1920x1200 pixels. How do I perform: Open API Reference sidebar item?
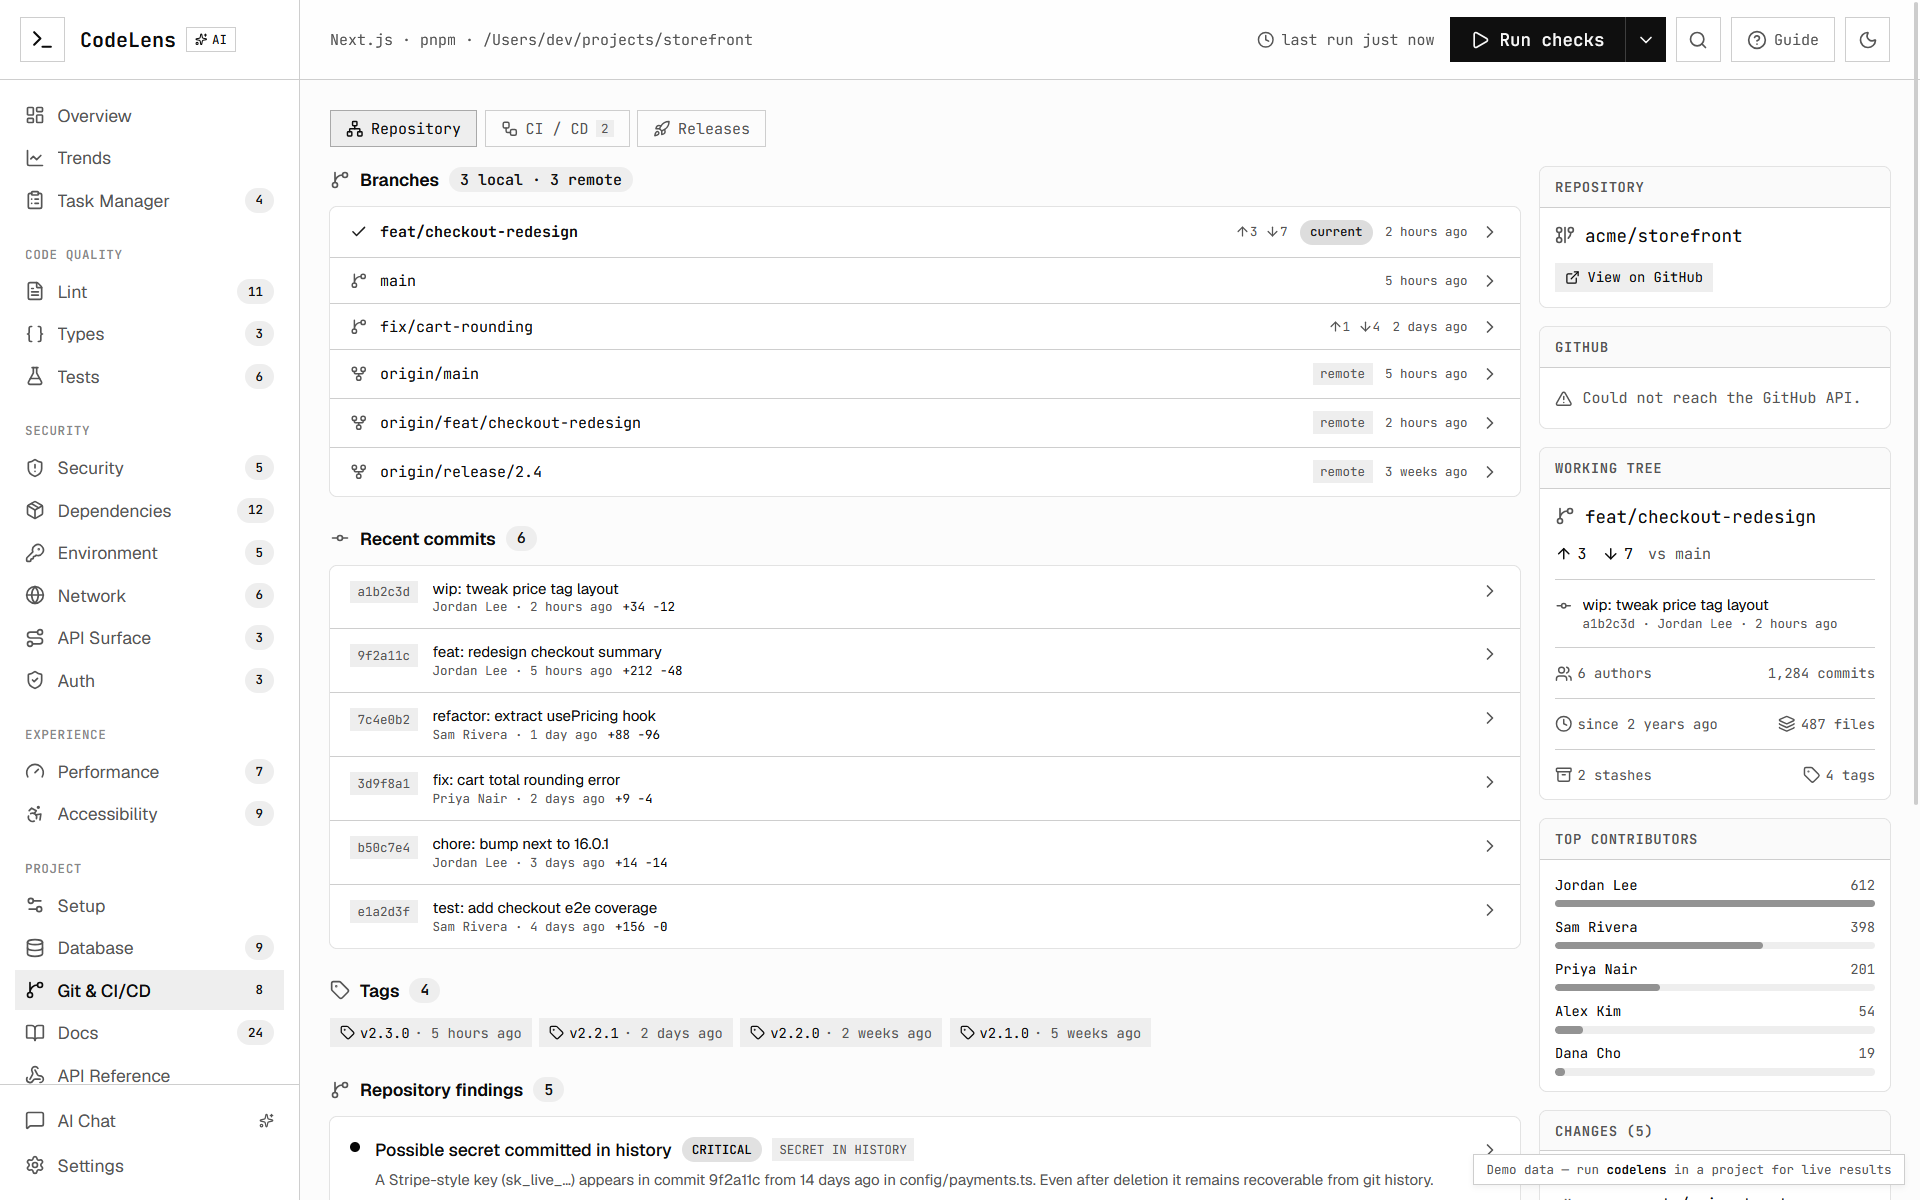coord(149,1075)
